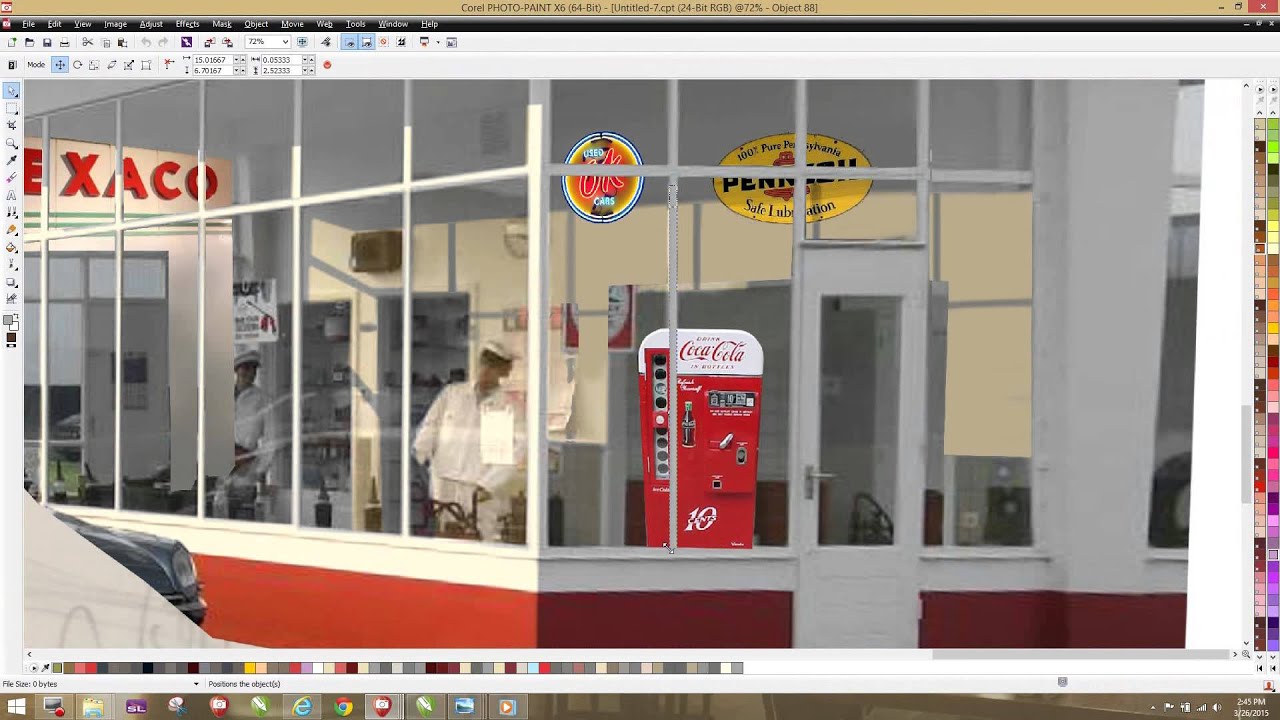The width and height of the screenshot is (1280, 720).
Task: Select the Eraser tool in toolbox
Action: (12, 177)
